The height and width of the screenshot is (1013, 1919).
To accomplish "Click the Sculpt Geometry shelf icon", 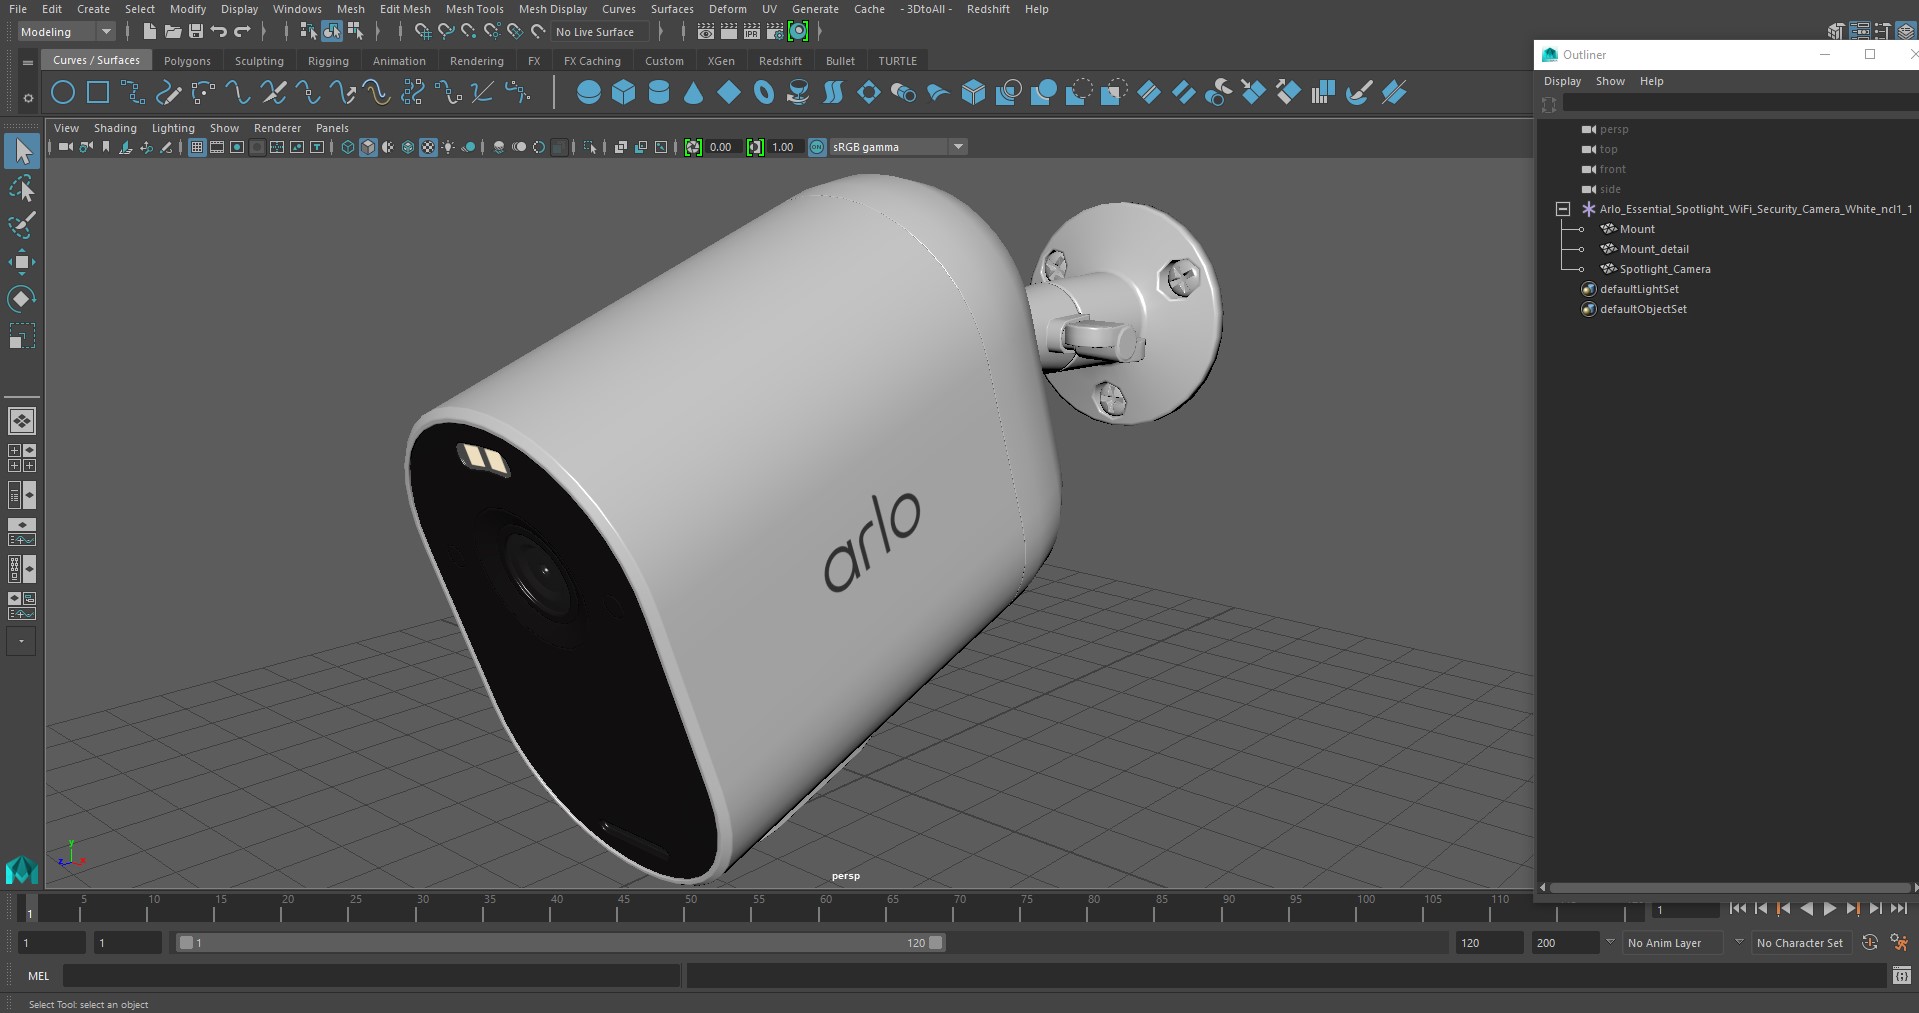I will pyautogui.click(x=1358, y=93).
